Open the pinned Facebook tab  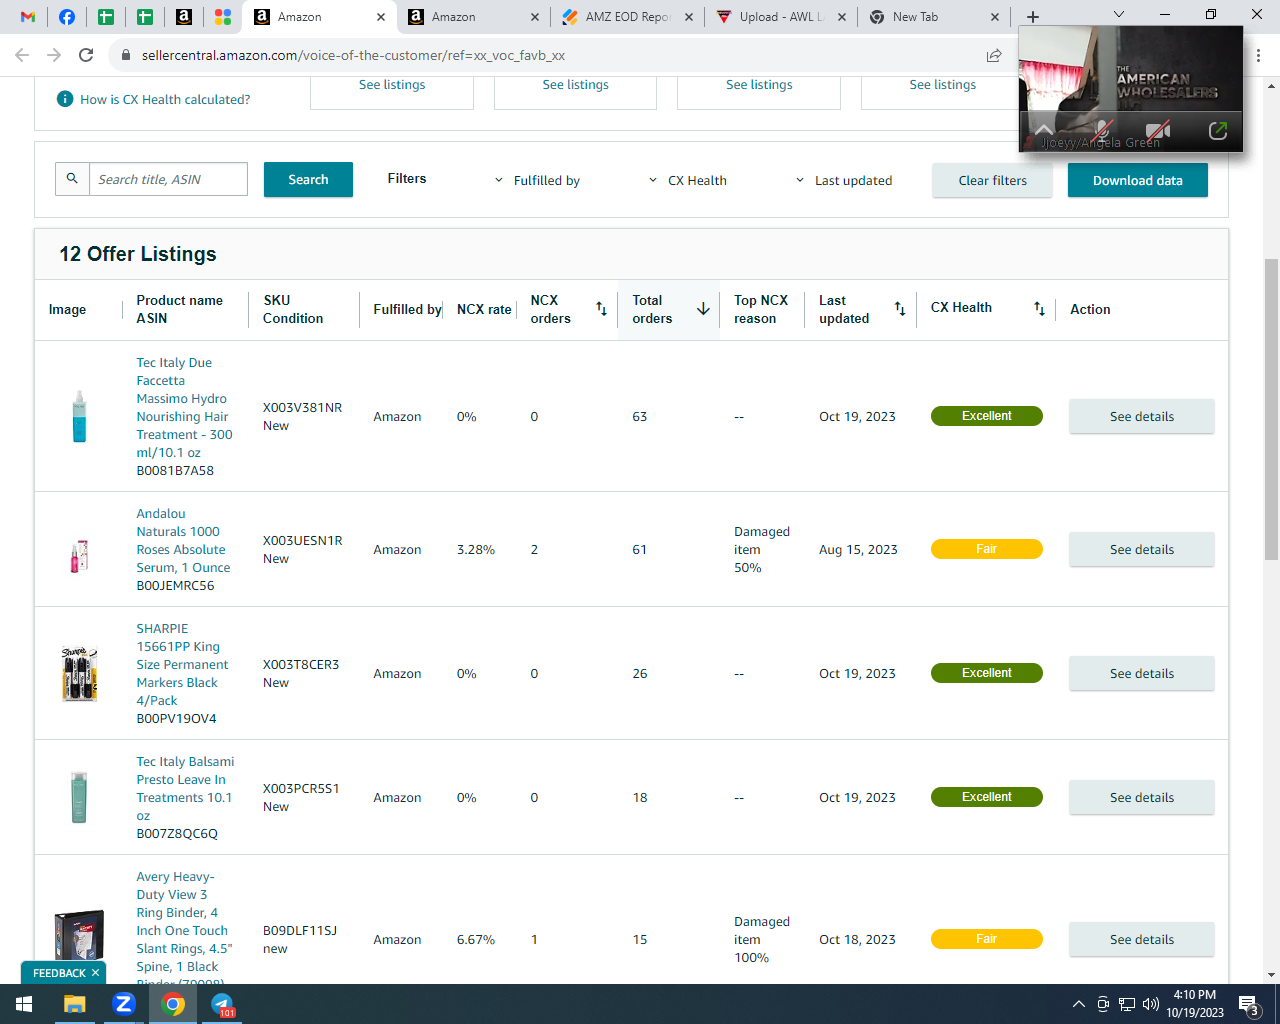pyautogui.click(x=67, y=17)
